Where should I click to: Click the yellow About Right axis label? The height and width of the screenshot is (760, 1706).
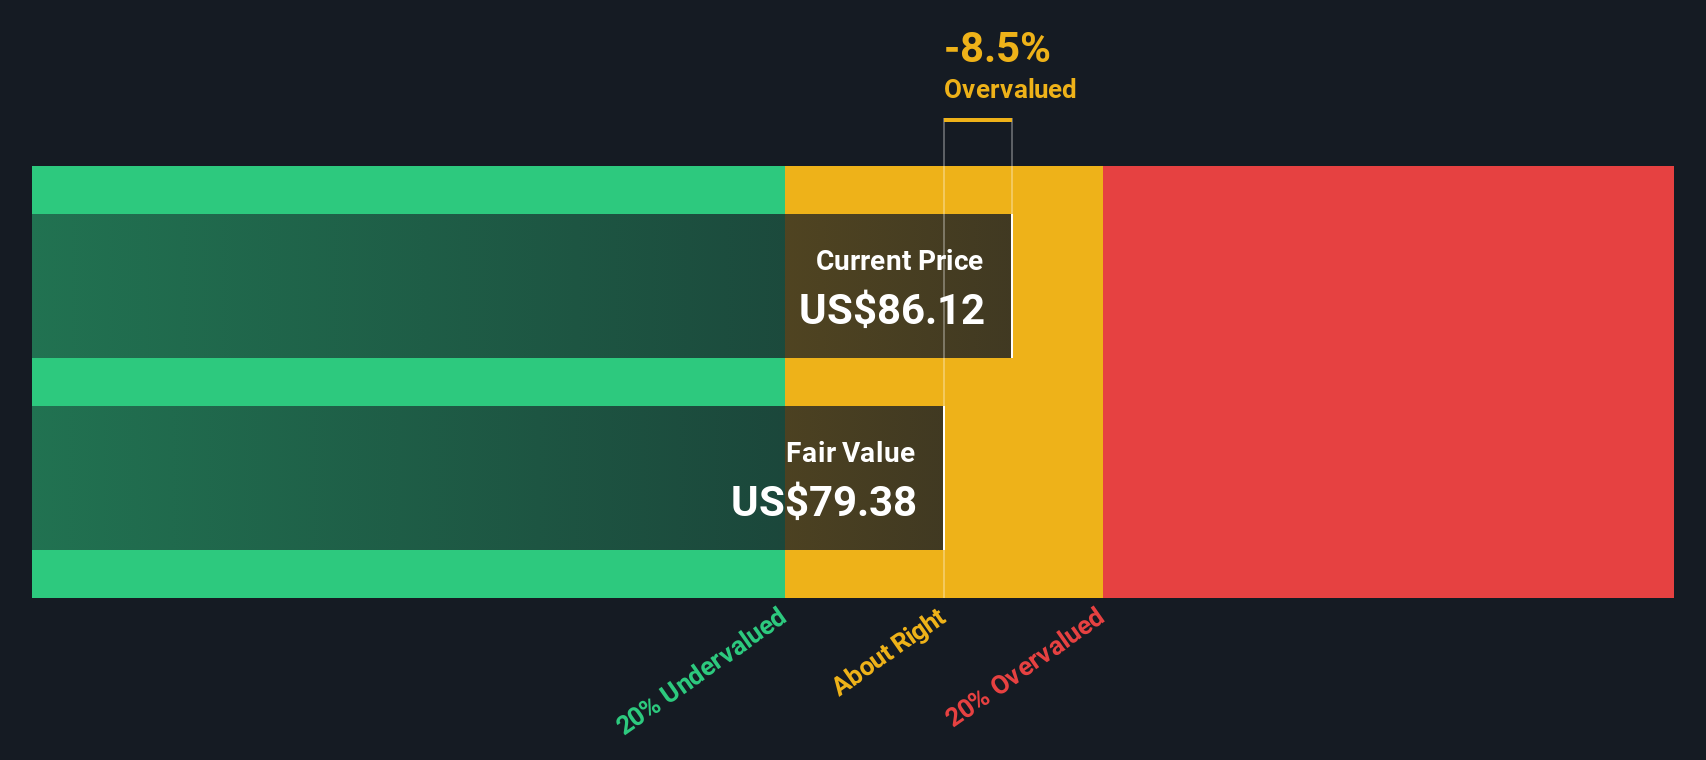click(x=889, y=652)
